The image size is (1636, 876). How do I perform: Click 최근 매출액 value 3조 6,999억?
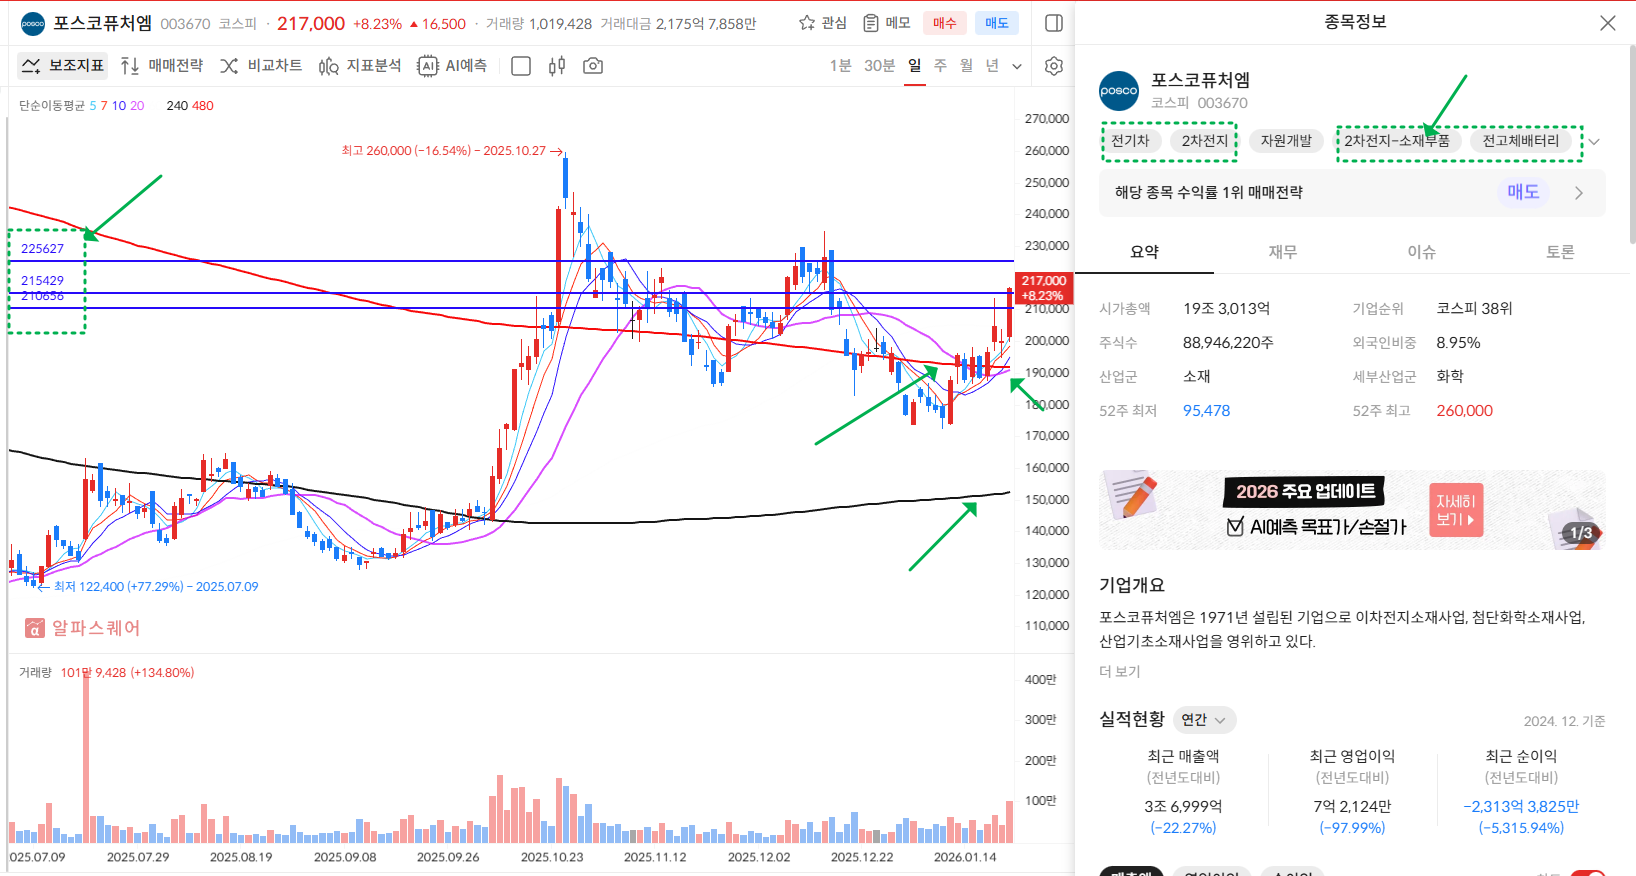point(1183,807)
